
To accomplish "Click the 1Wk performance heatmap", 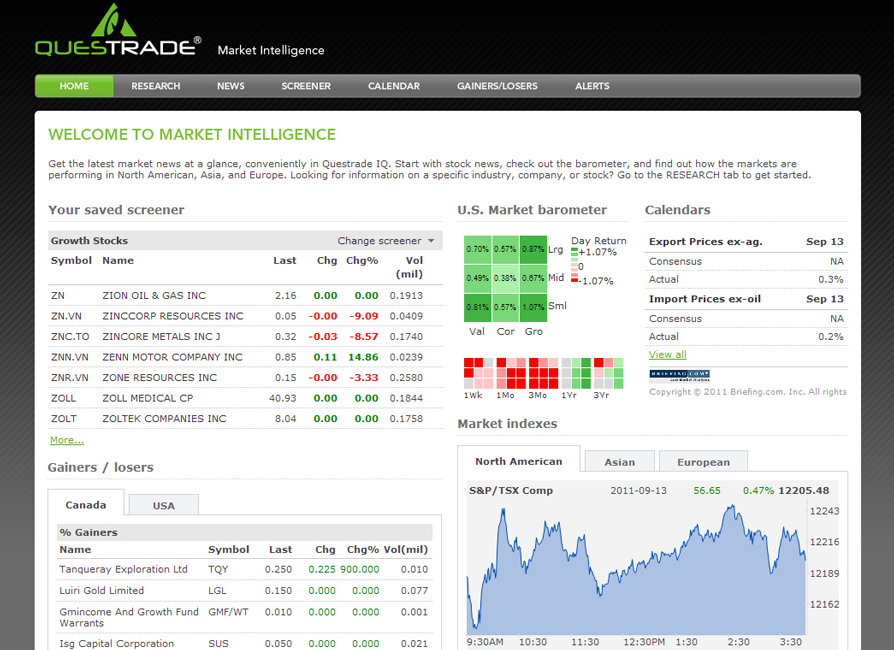I will click(478, 372).
